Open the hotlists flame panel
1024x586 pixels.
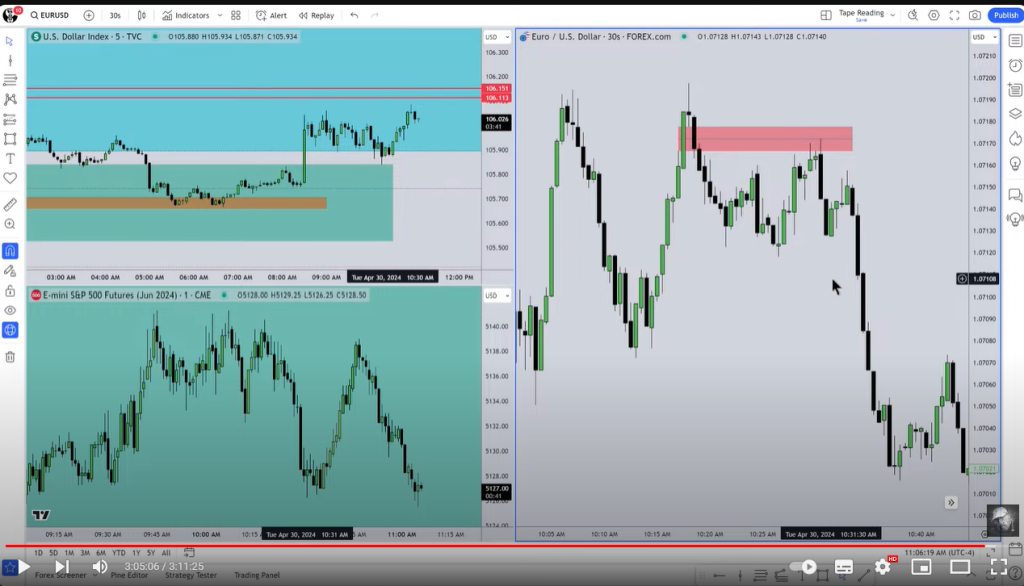[x=1015, y=138]
